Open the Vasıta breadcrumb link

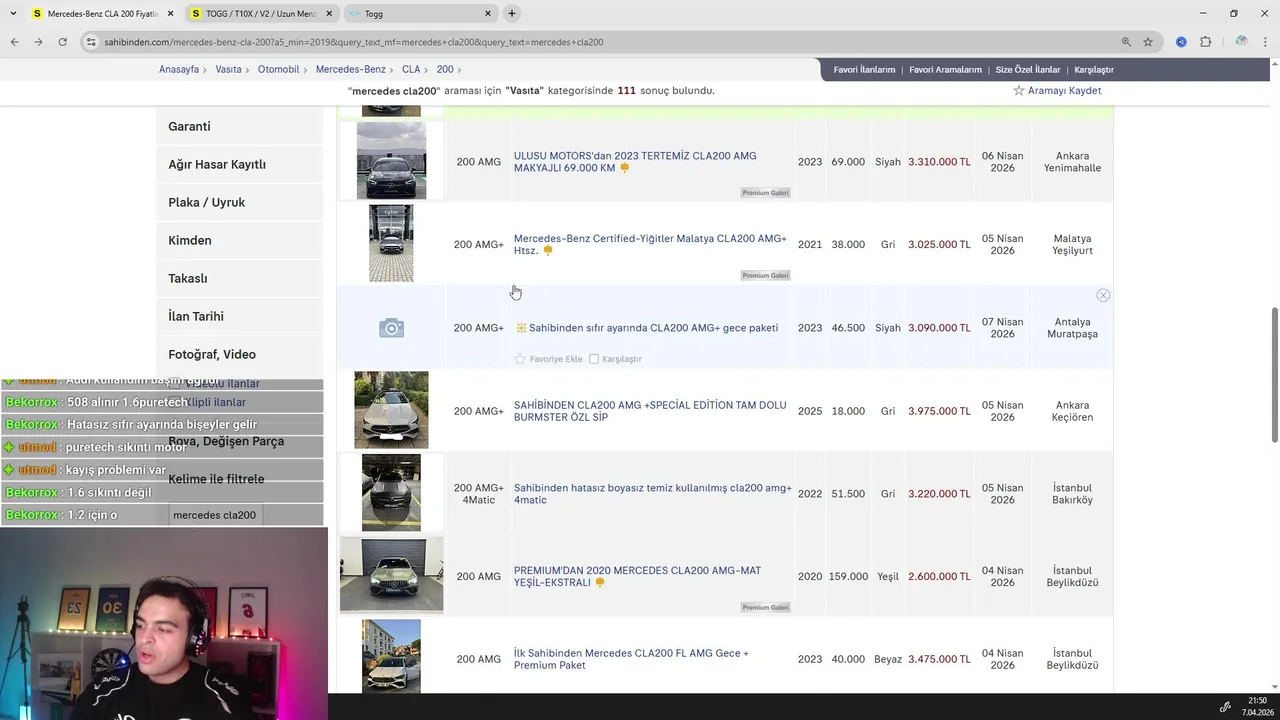click(x=228, y=70)
